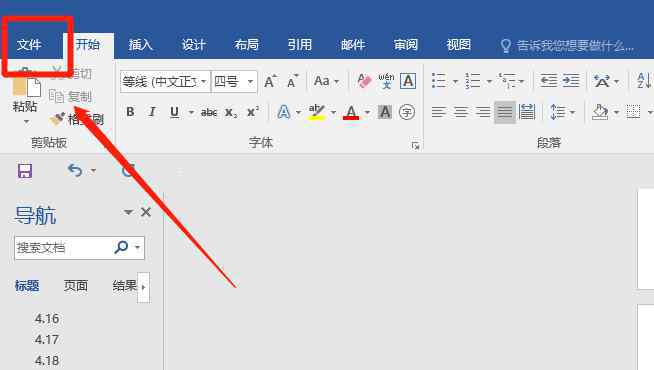654x370 pixels.
Task: Select the 页面 tab in navigation pane
Action: (75, 286)
